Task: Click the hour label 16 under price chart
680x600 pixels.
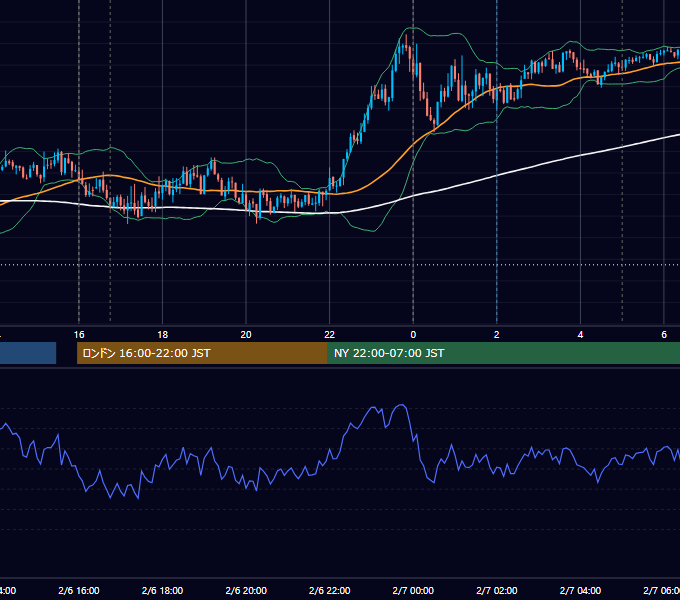Action: pyautogui.click(x=79, y=335)
